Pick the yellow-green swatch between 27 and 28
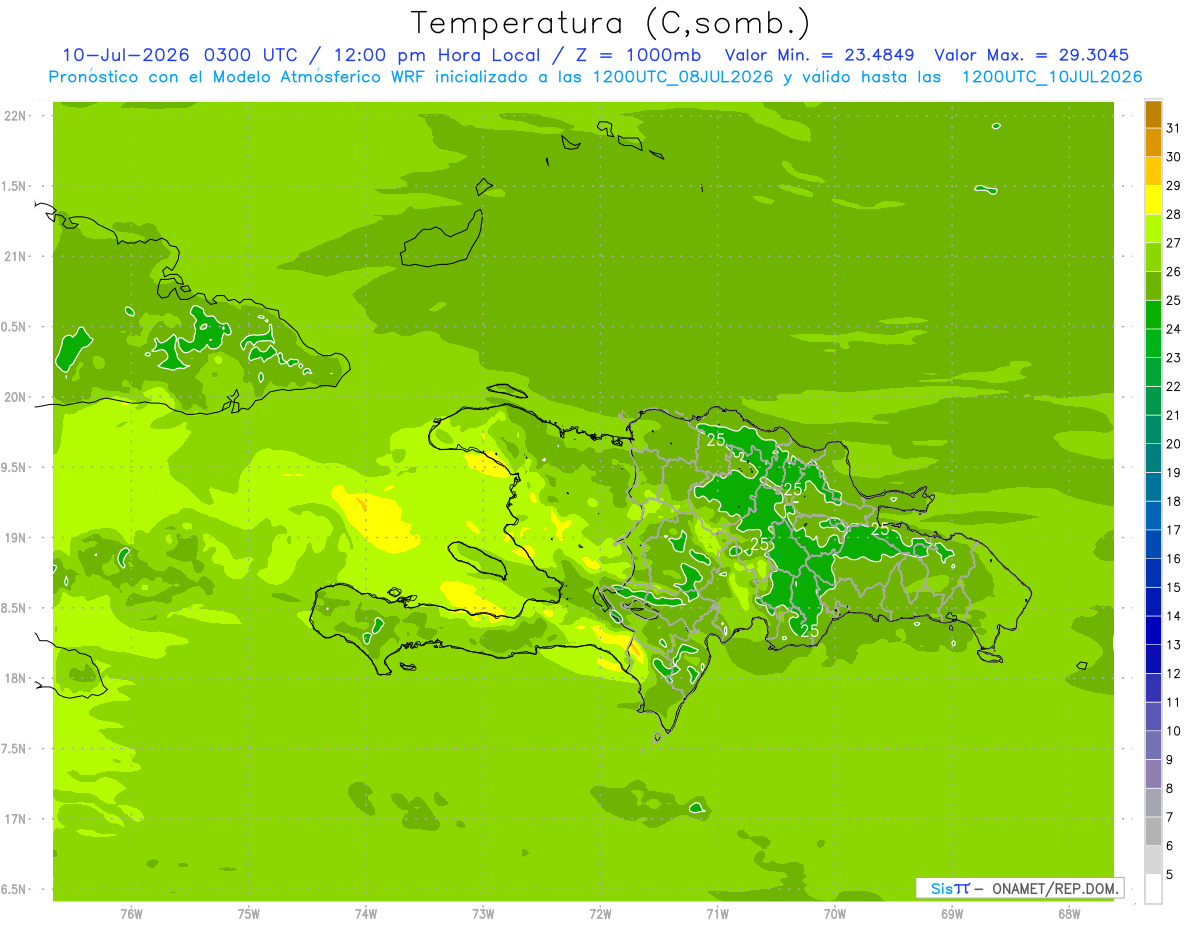This screenshot has height=927, width=1200. [1153, 228]
